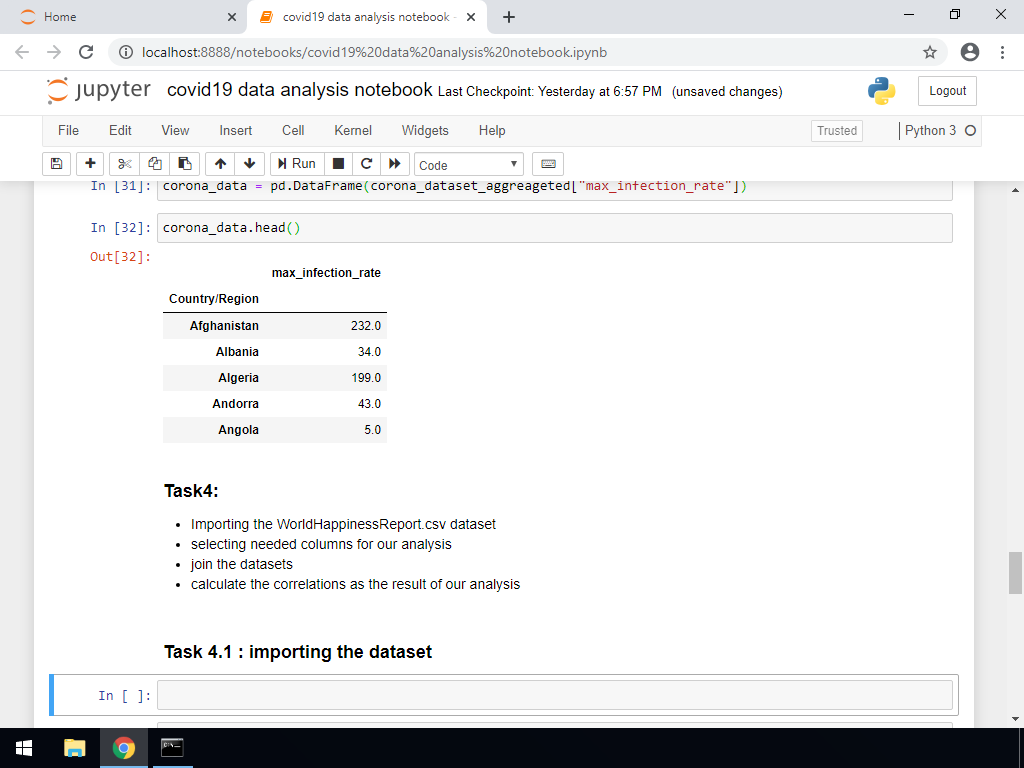
Task: Open the Windows Start menu
Action: pyautogui.click(x=25, y=748)
